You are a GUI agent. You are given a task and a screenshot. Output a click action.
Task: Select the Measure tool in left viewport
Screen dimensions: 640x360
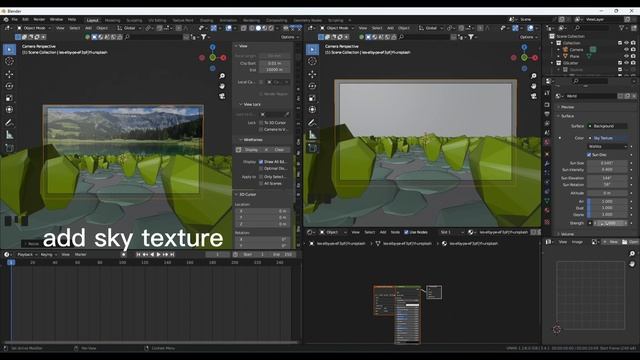click(x=9, y=135)
